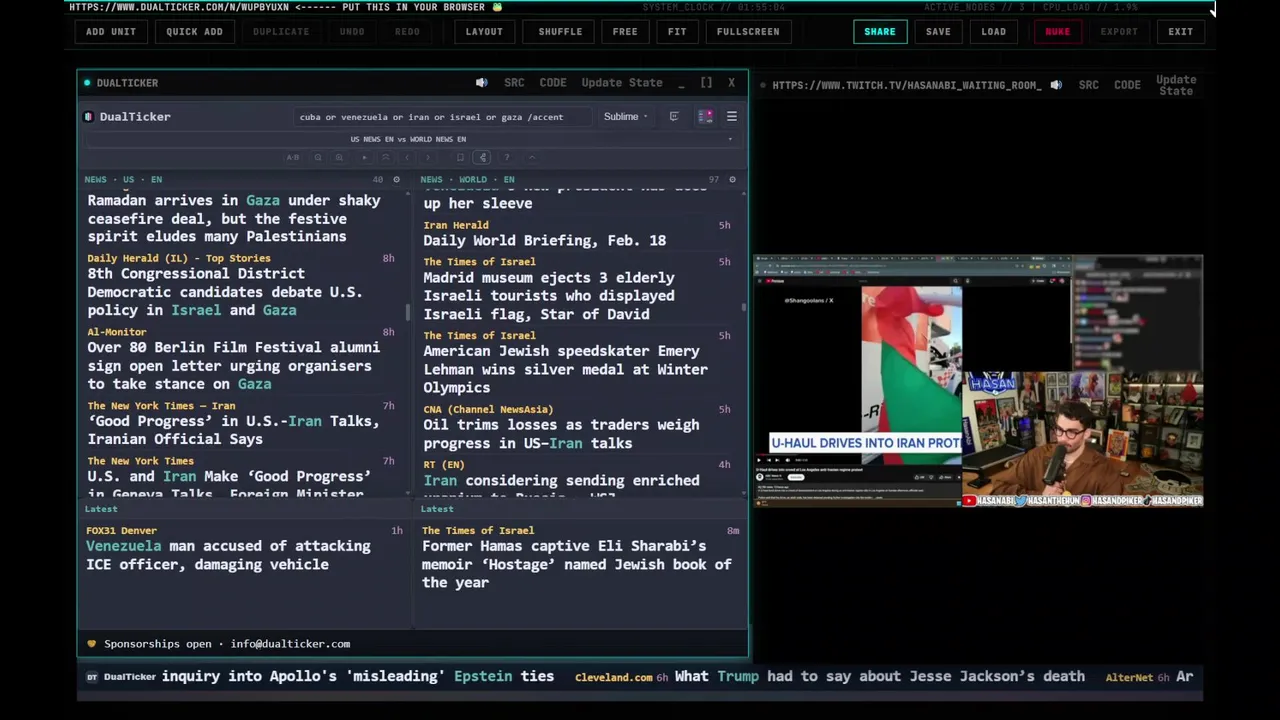1280x720 pixels.
Task: Click the LOAD button
Action: coord(994,32)
